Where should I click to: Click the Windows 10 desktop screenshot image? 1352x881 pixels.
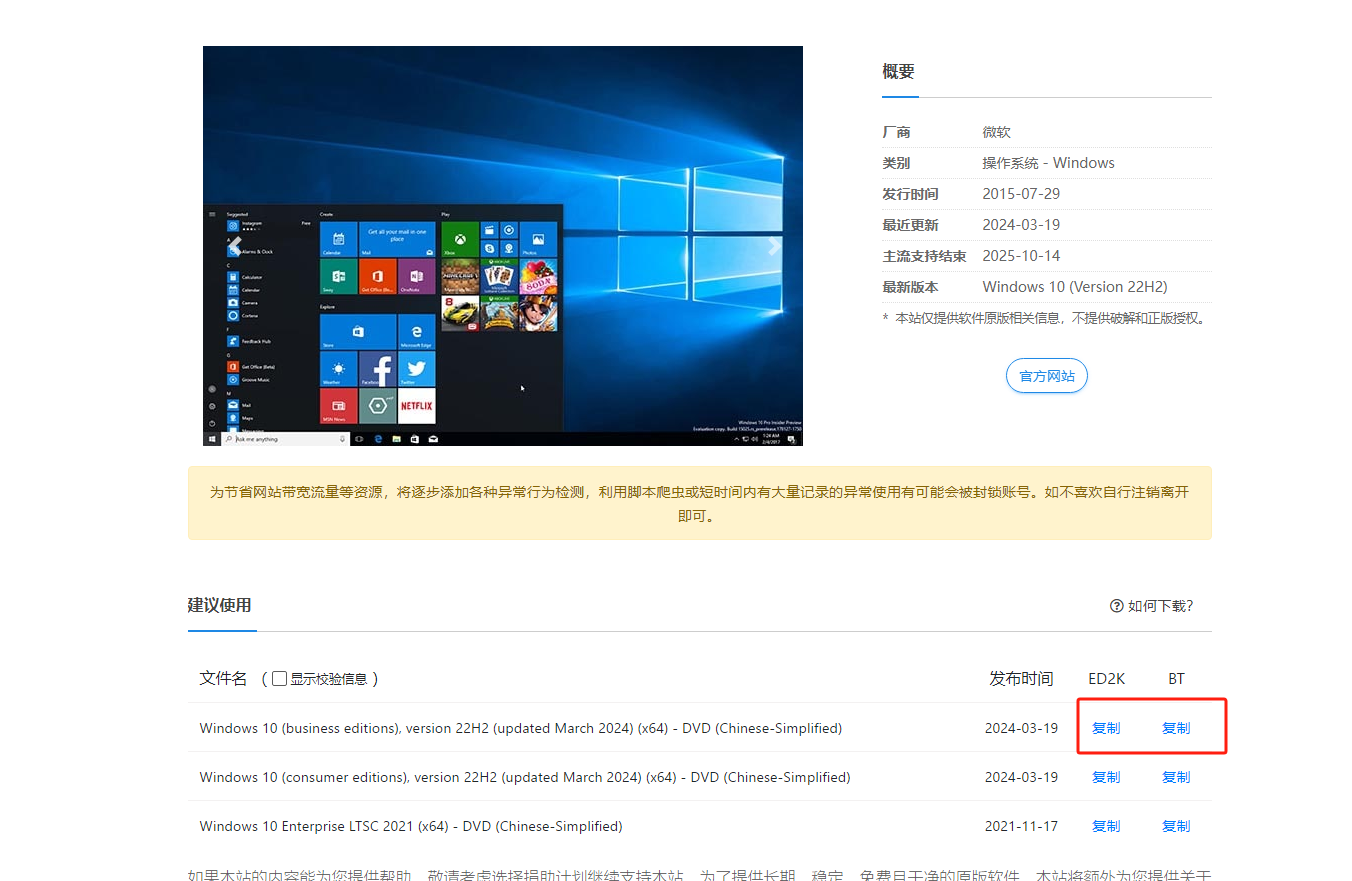pos(503,245)
